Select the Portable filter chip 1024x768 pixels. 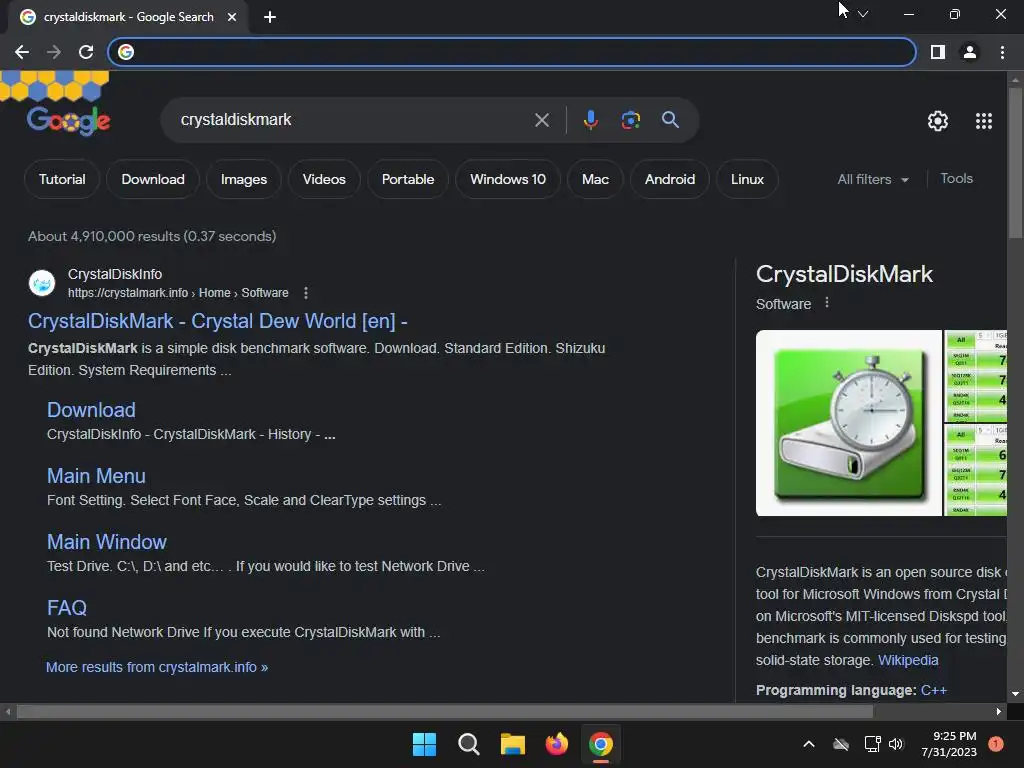click(408, 180)
